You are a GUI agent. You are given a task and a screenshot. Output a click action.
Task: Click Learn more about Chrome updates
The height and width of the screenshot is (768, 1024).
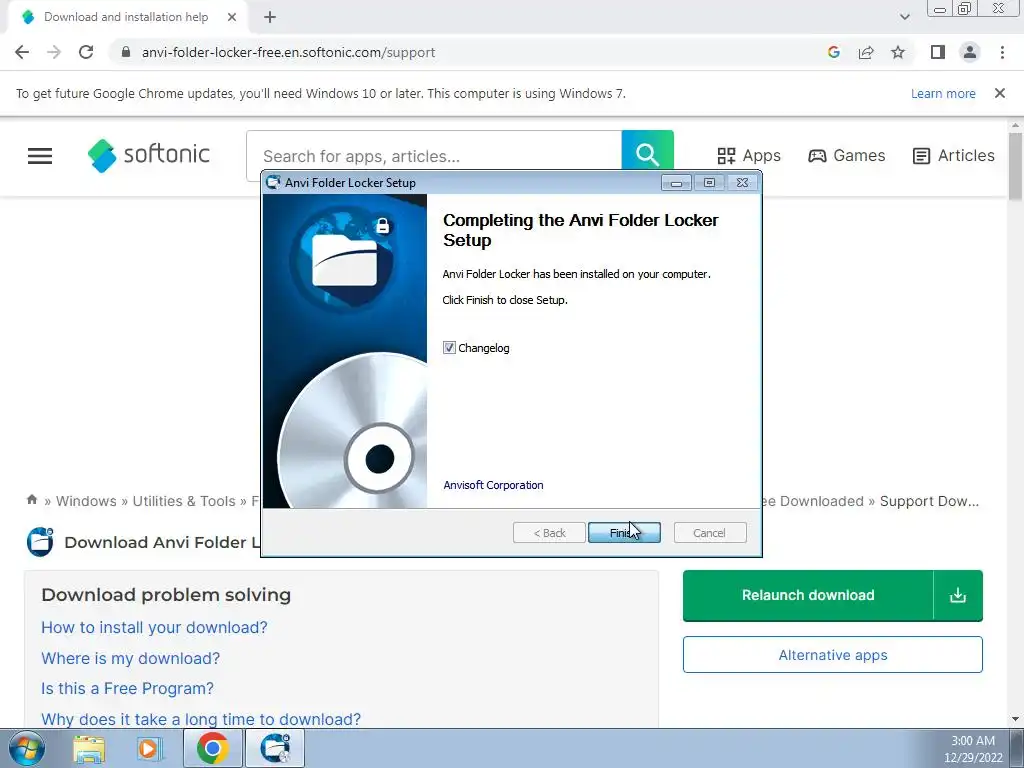point(943,93)
